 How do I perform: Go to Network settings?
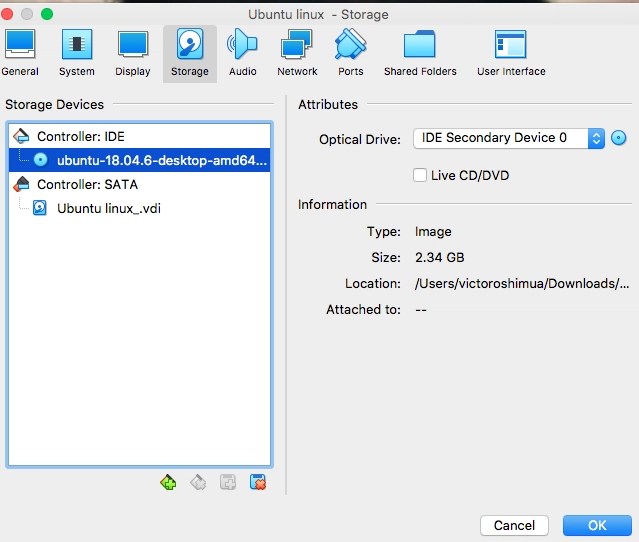tap(297, 52)
